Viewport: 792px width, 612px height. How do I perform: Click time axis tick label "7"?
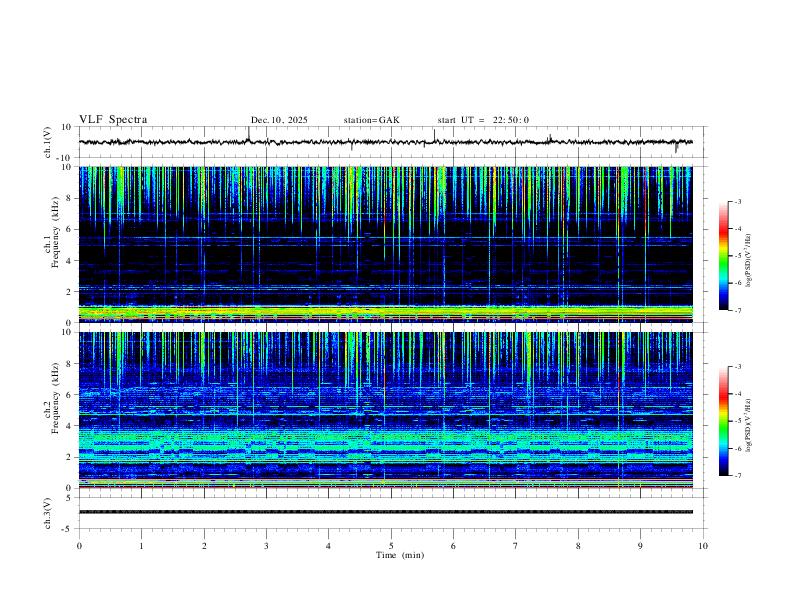click(x=516, y=546)
